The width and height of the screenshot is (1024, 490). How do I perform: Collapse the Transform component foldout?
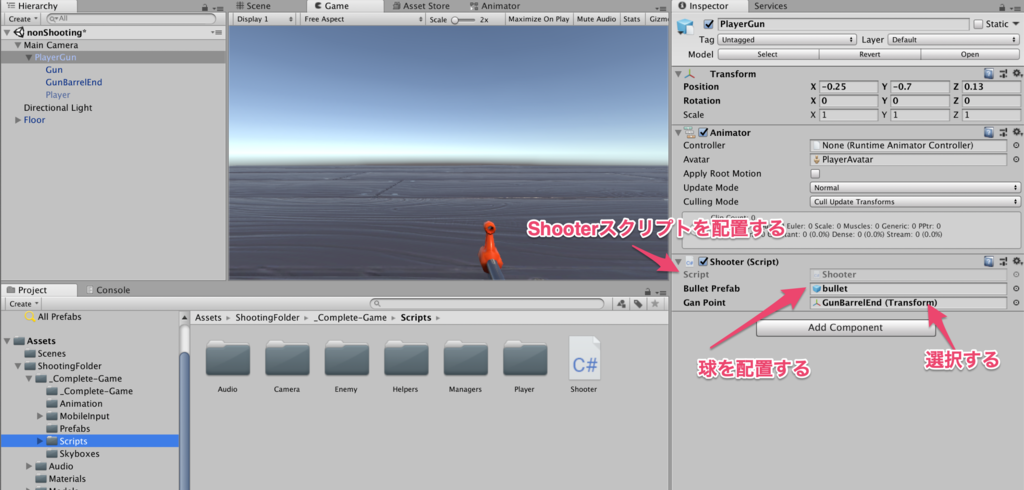coord(679,74)
